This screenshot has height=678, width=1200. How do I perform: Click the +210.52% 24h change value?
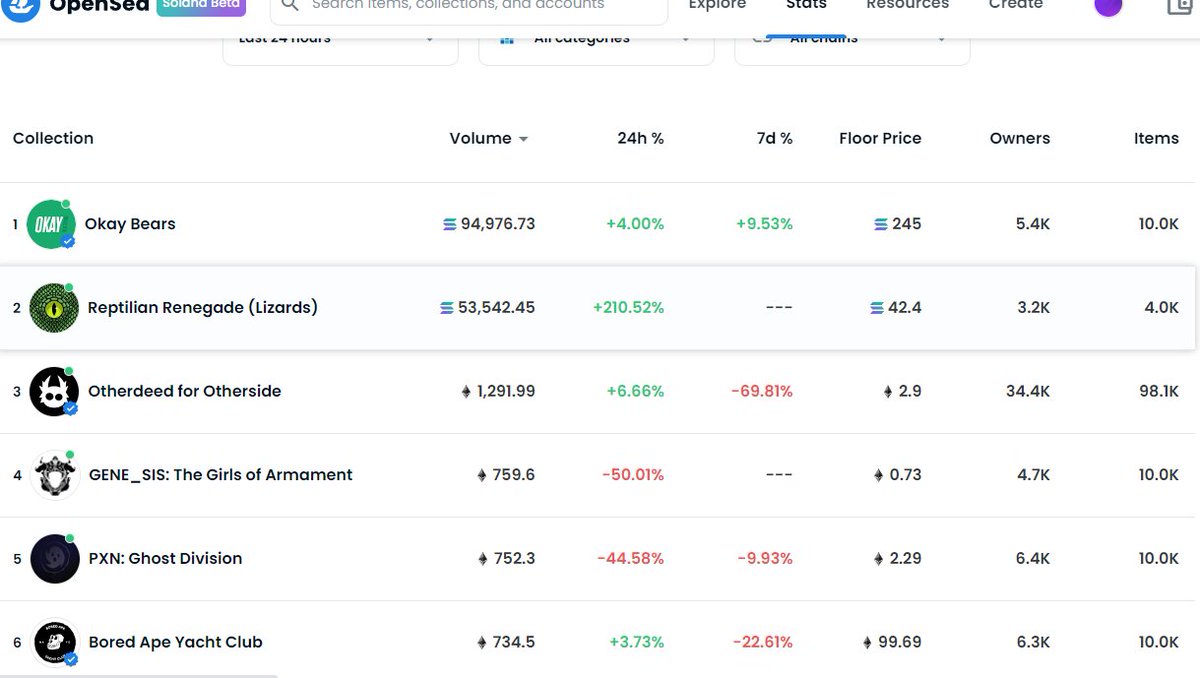(628, 307)
